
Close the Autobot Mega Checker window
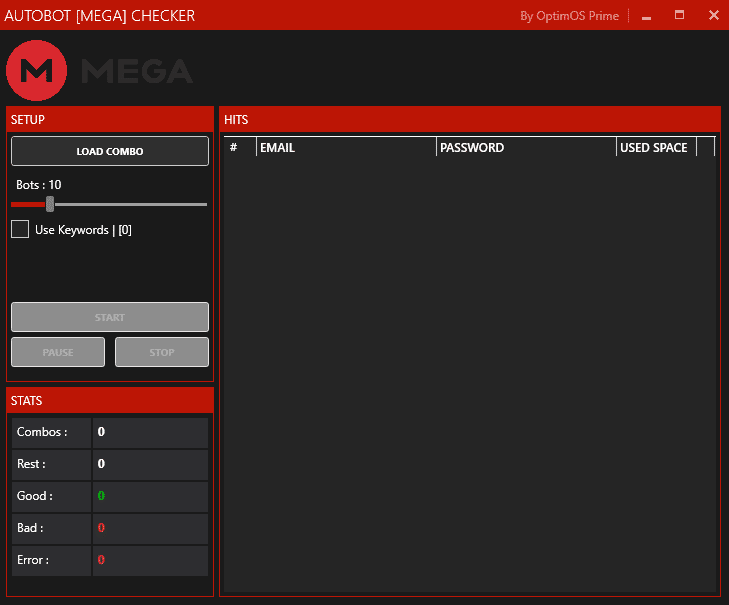(x=714, y=15)
